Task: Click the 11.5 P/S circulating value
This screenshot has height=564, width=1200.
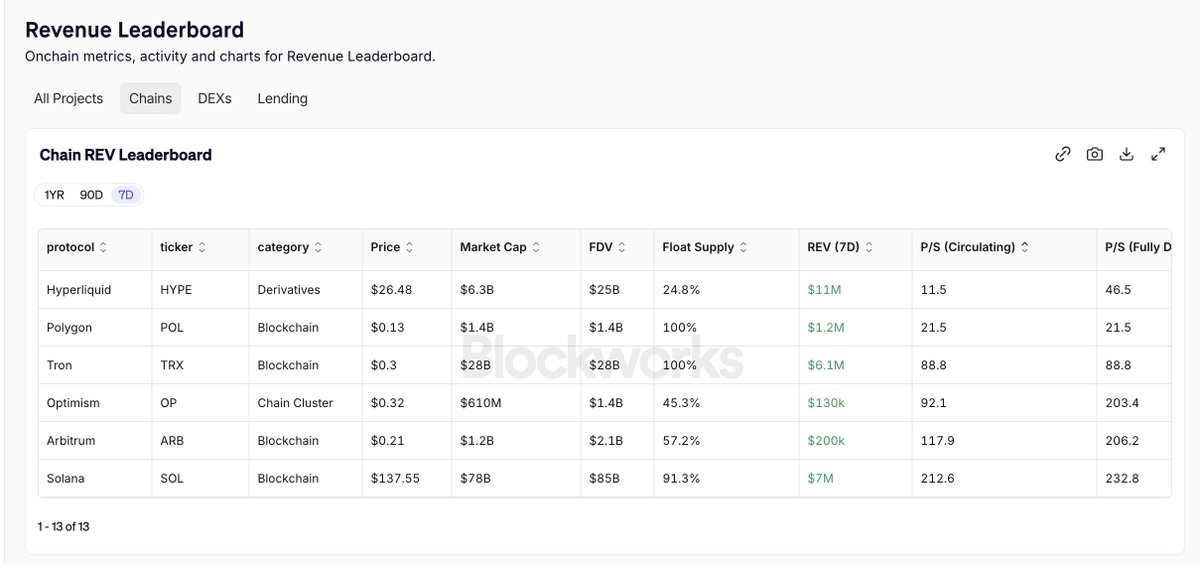Action: click(x=933, y=290)
